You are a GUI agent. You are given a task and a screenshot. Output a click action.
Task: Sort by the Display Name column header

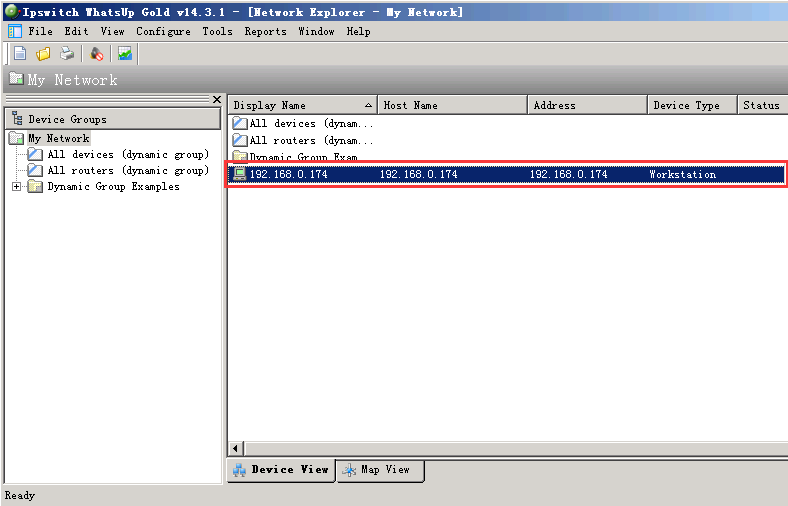[300, 105]
